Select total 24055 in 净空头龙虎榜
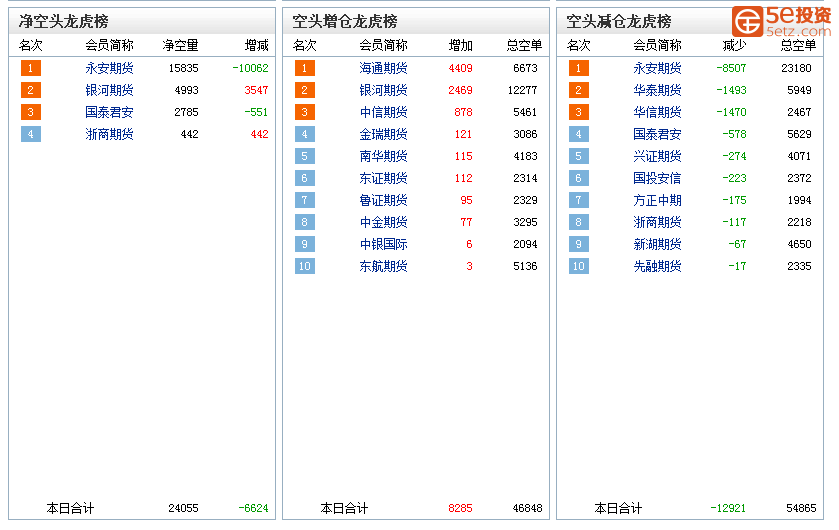This screenshot has width=839, height=530. pyautogui.click(x=184, y=508)
